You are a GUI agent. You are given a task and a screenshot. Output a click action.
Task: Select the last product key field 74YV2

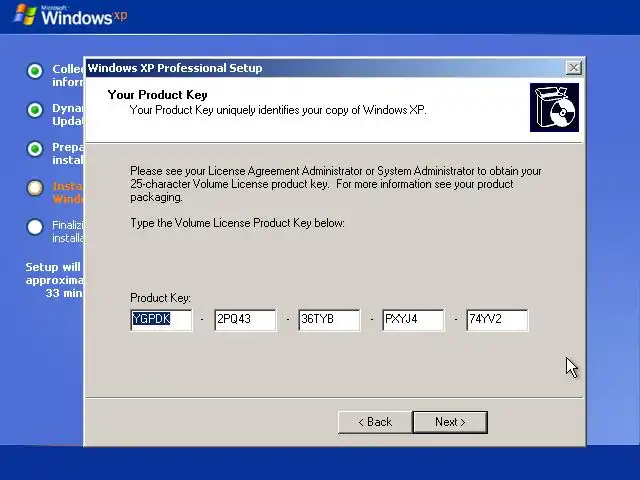click(497, 320)
